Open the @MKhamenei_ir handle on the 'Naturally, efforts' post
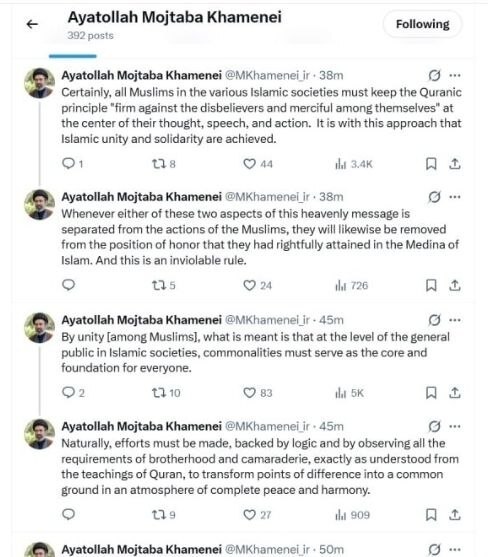488x557 pixels. (x=267, y=426)
